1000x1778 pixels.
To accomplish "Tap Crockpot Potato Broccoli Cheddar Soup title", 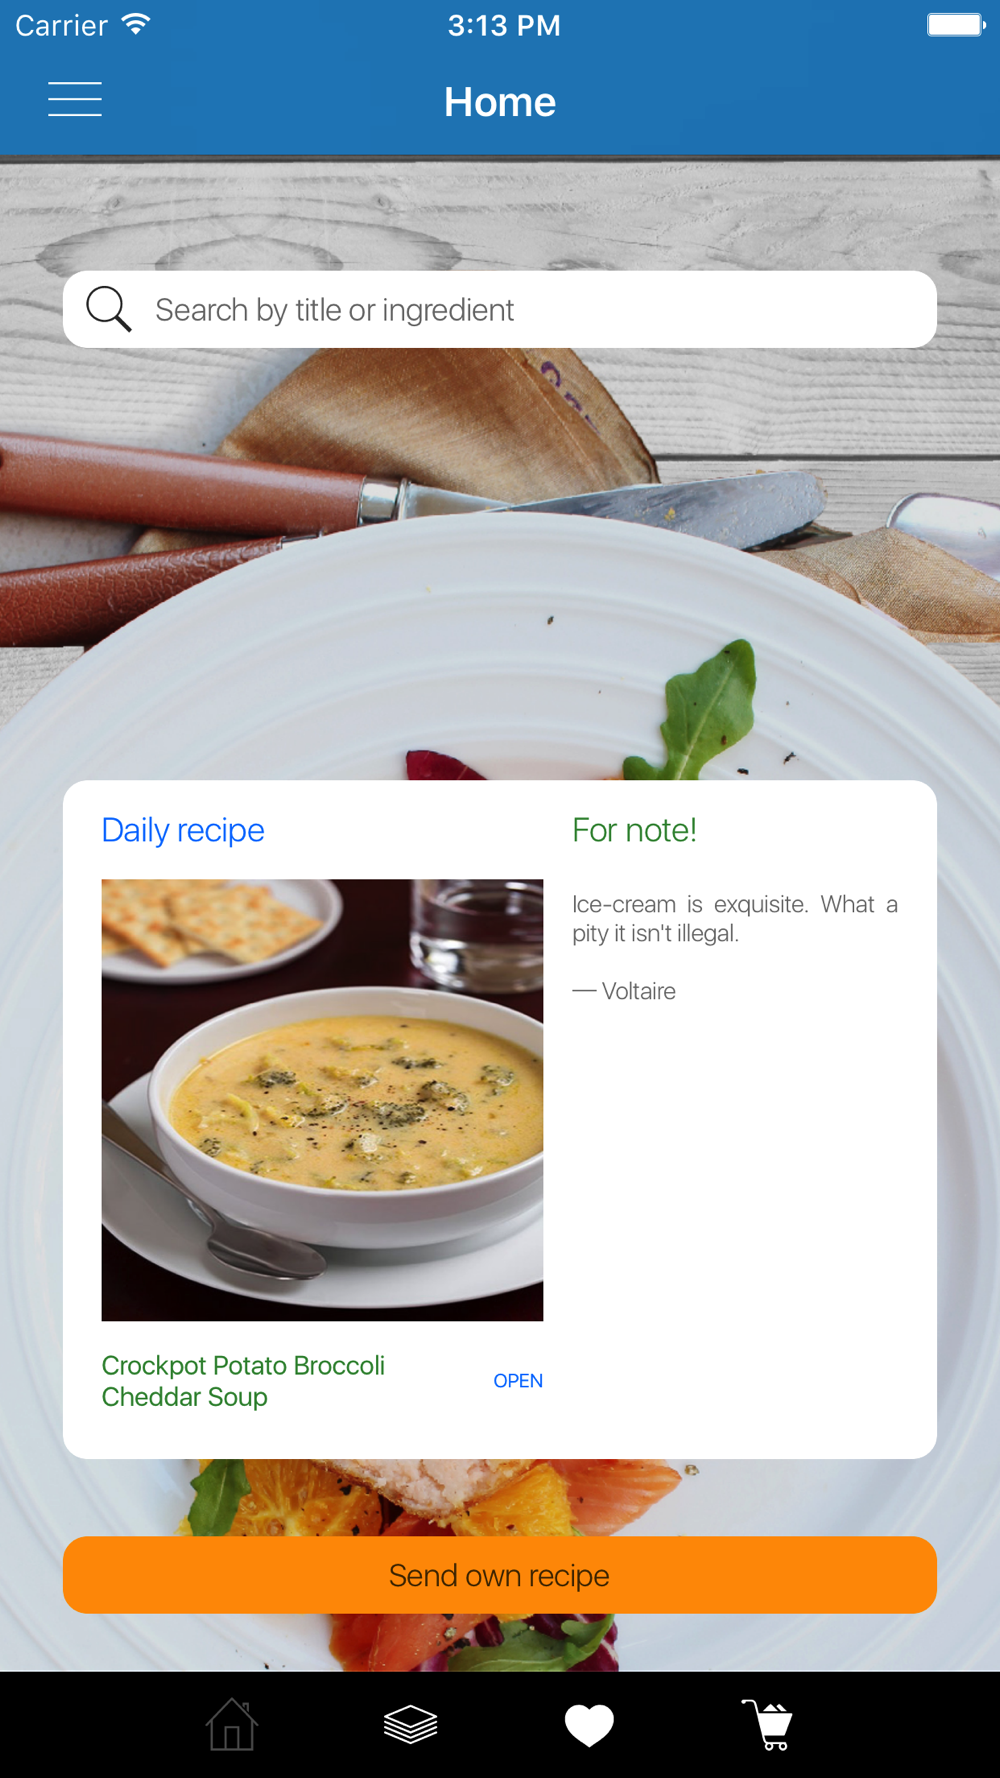I will (x=243, y=1381).
